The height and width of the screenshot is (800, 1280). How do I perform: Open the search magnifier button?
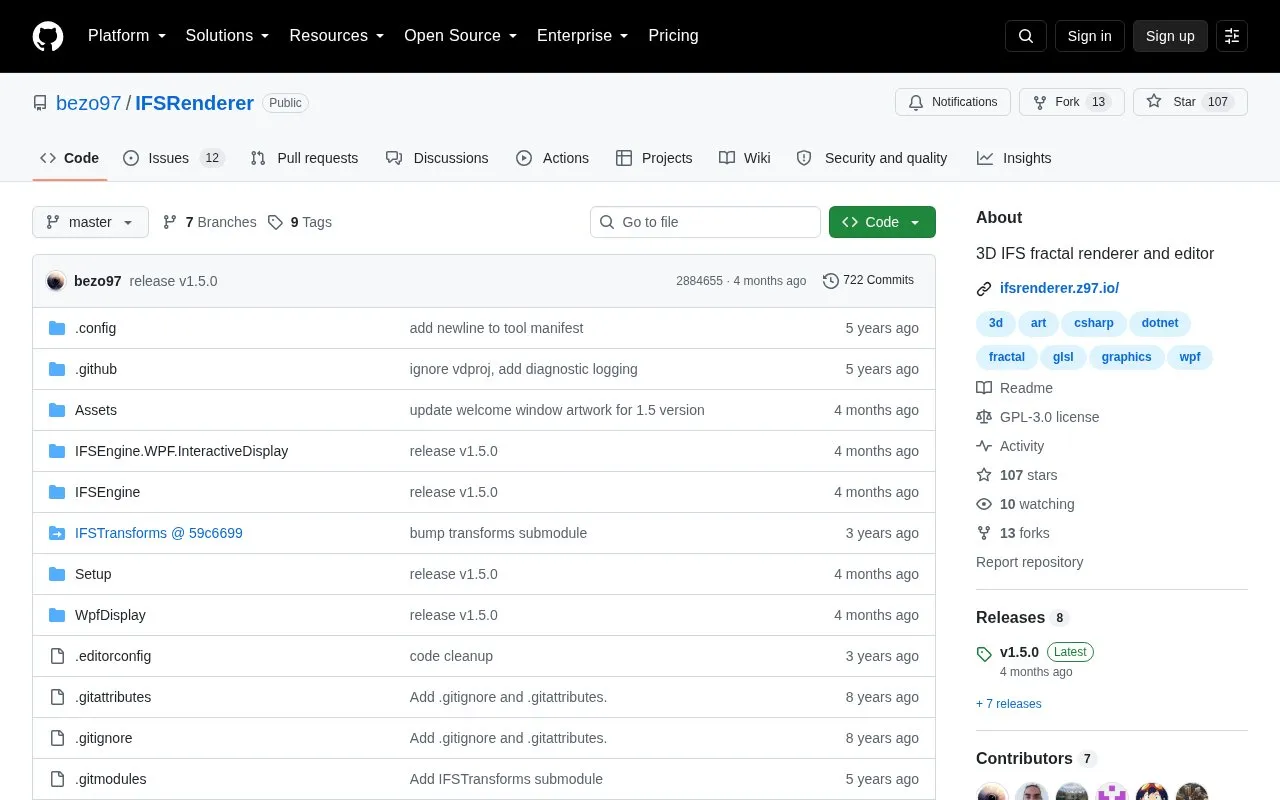click(x=1026, y=36)
